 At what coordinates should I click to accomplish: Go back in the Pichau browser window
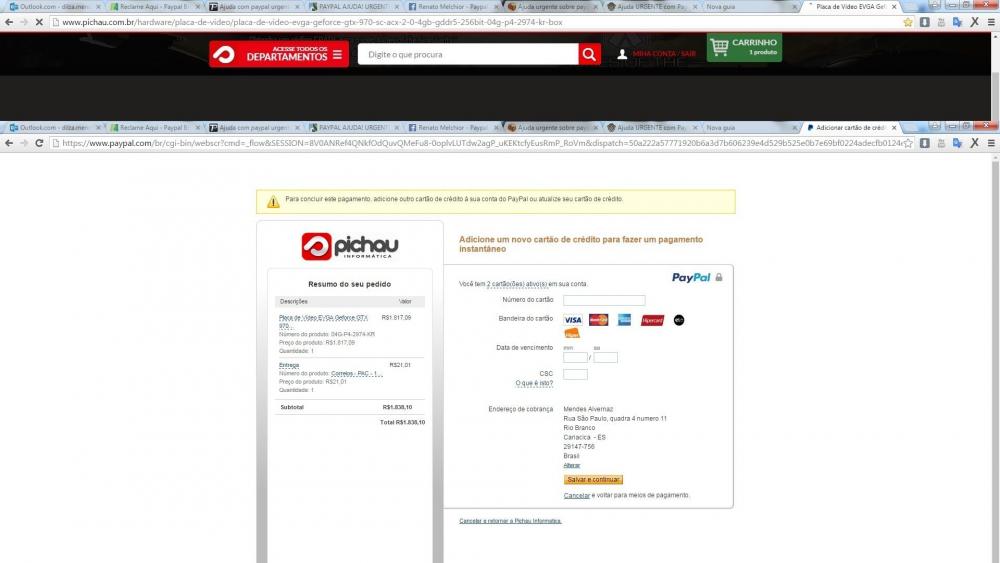click(x=9, y=22)
